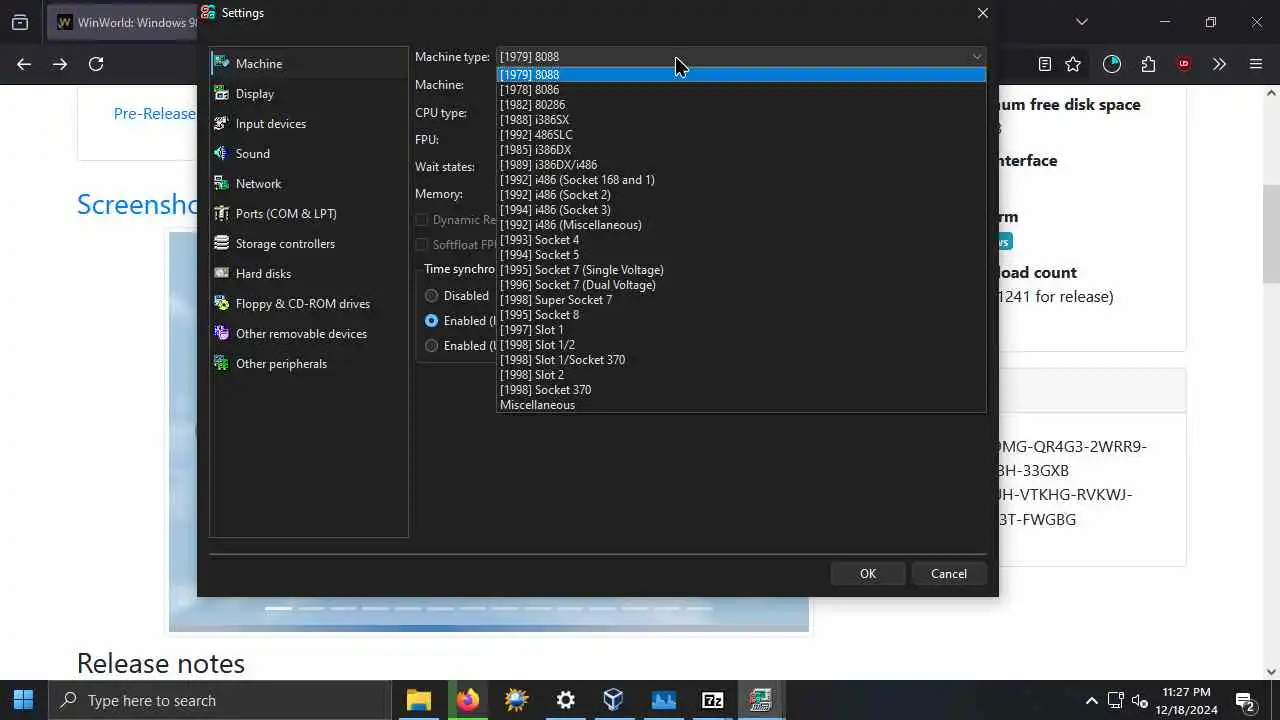
Task: Open the notification center icon
Action: click(x=1244, y=700)
